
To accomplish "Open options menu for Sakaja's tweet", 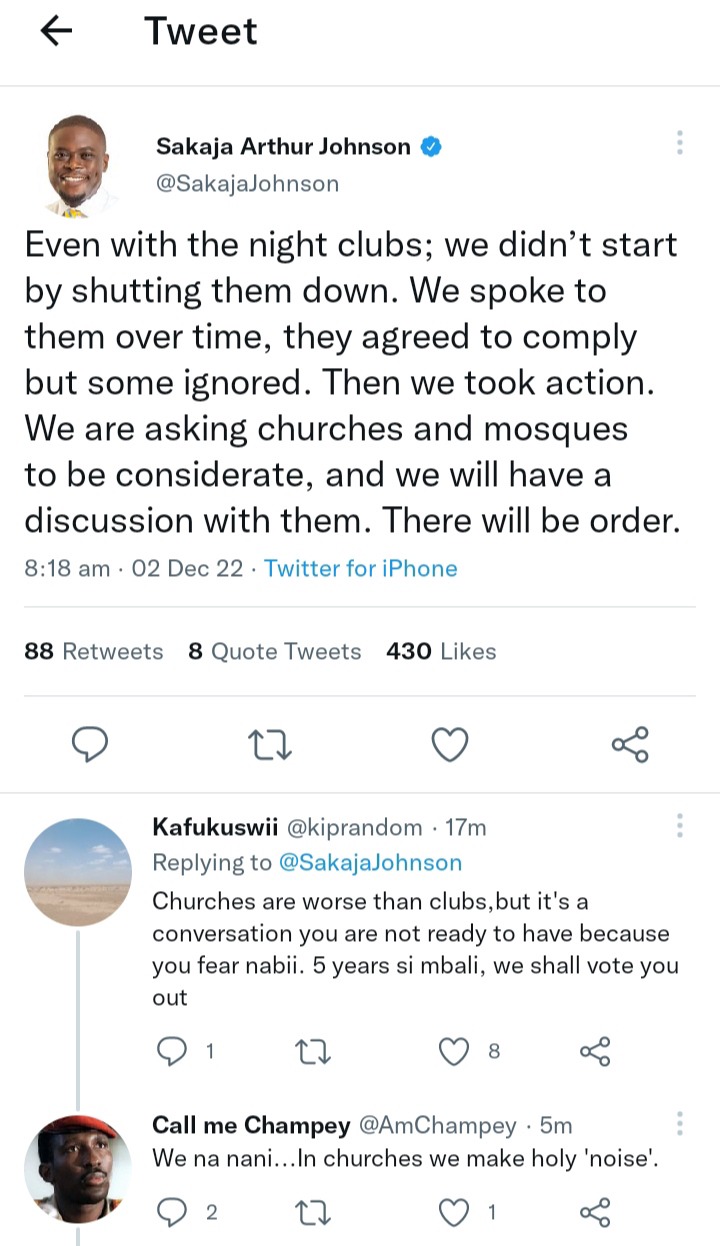I will 680,143.
